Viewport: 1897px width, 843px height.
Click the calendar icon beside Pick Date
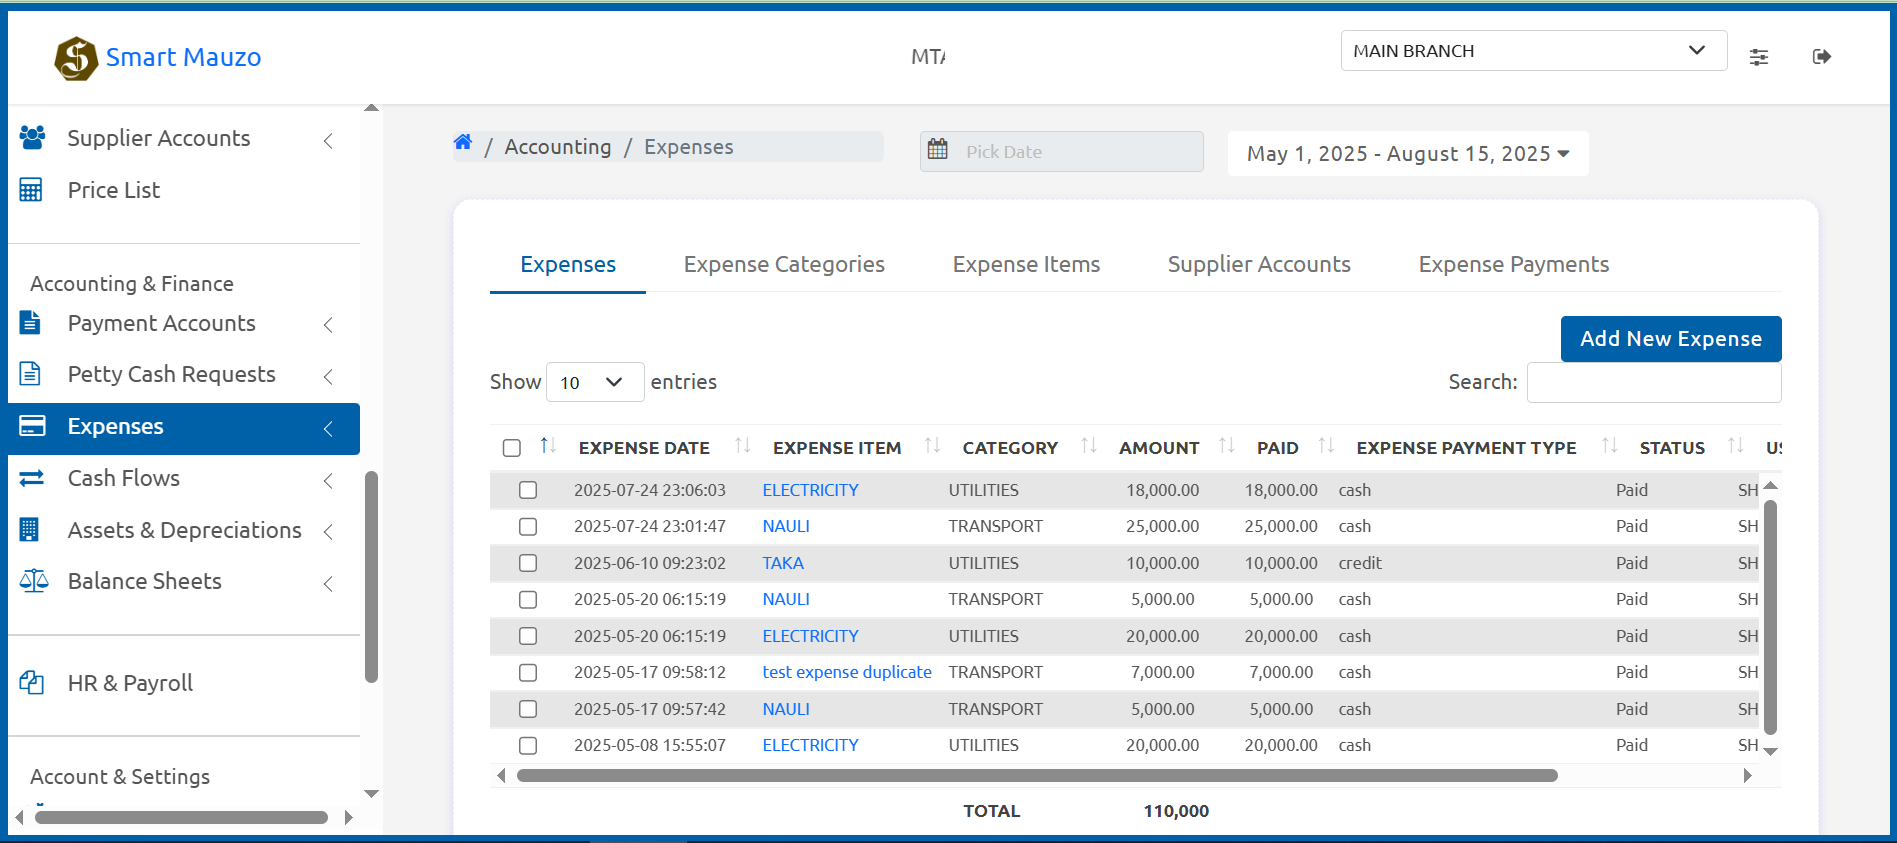(938, 150)
